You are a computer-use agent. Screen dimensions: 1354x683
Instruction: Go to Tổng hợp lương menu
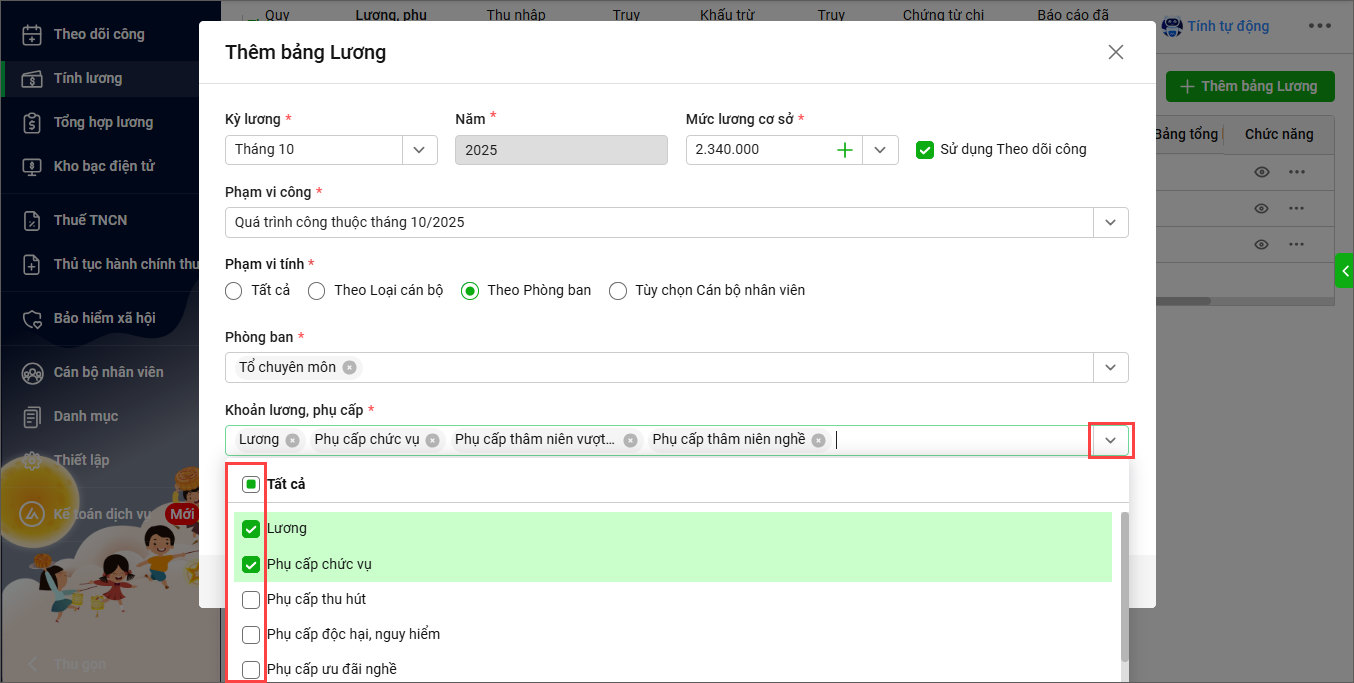103,122
